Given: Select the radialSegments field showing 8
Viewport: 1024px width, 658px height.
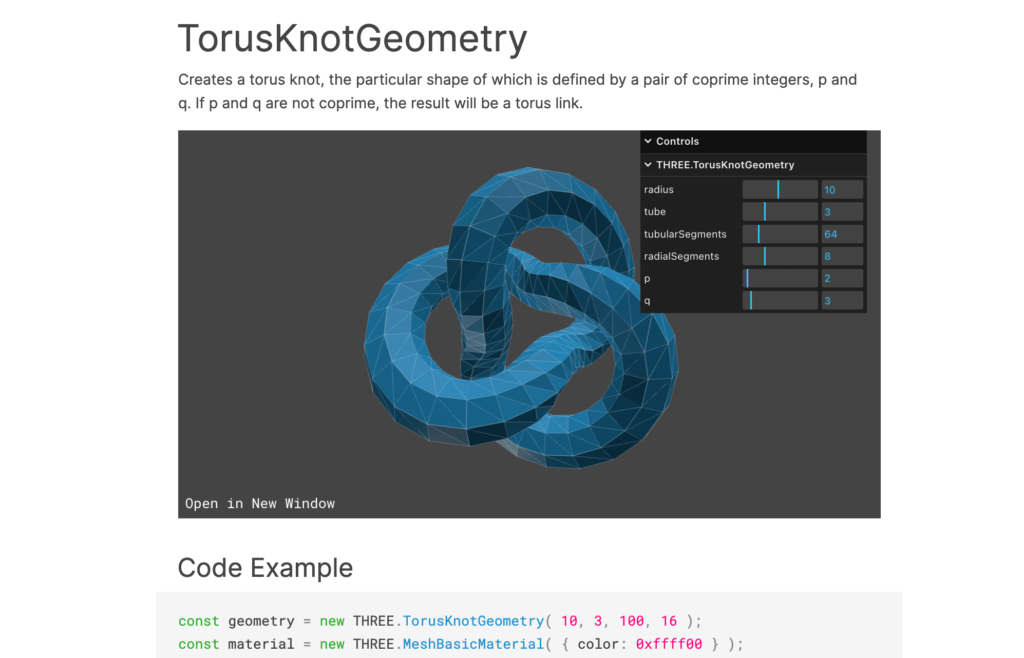Looking at the screenshot, I should click(841, 256).
